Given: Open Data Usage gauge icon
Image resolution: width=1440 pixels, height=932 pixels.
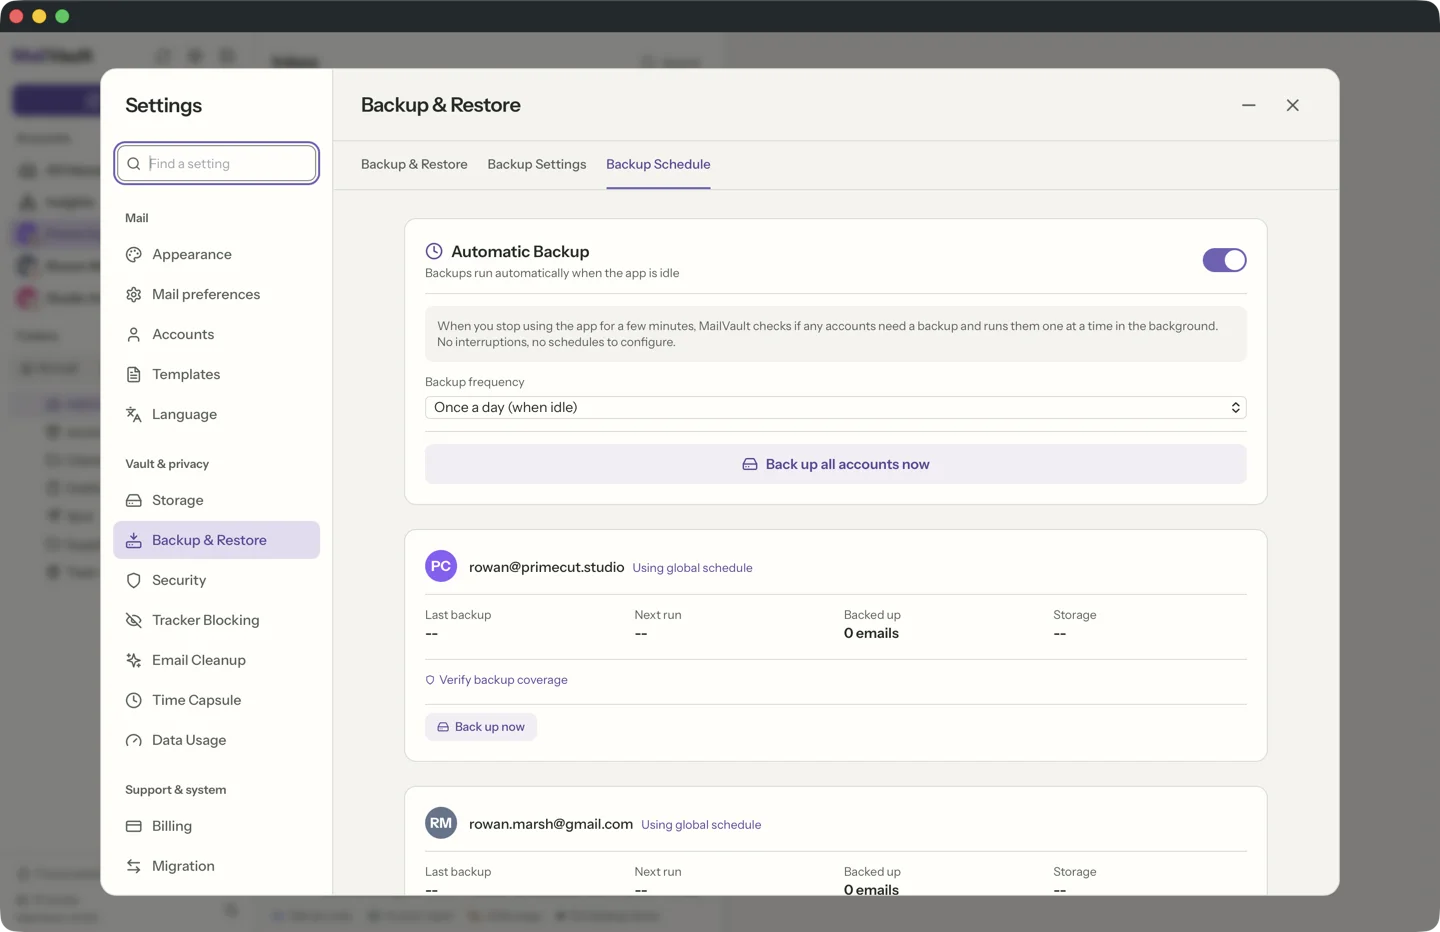Looking at the screenshot, I should coord(134,740).
